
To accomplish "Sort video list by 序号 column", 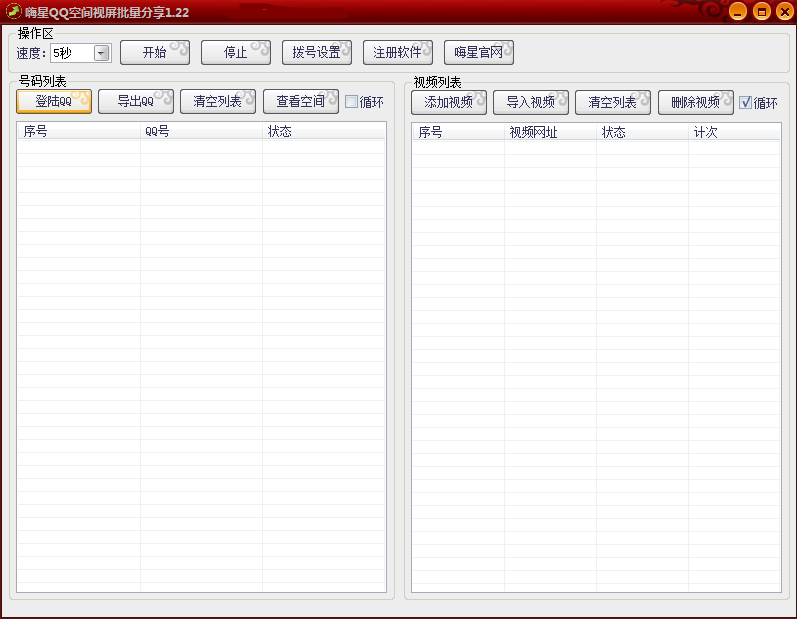I will (x=458, y=132).
